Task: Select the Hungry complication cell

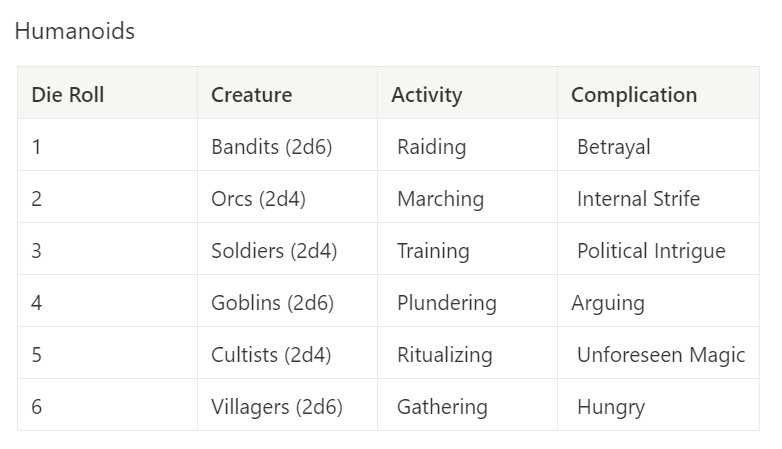Action: point(611,407)
